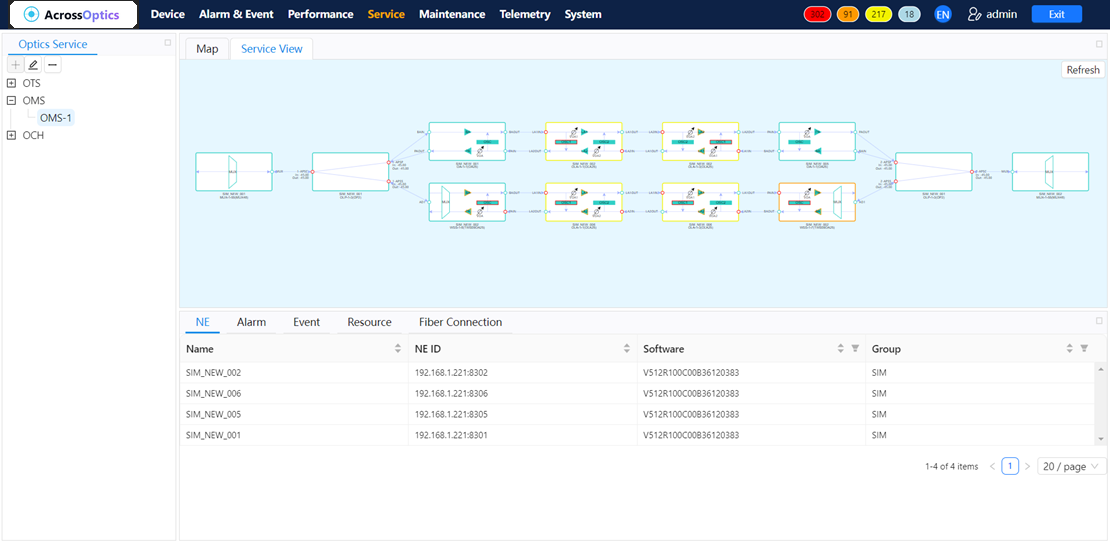Open the admin user profile icon
The width and height of the screenshot is (1110, 543).
975,14
